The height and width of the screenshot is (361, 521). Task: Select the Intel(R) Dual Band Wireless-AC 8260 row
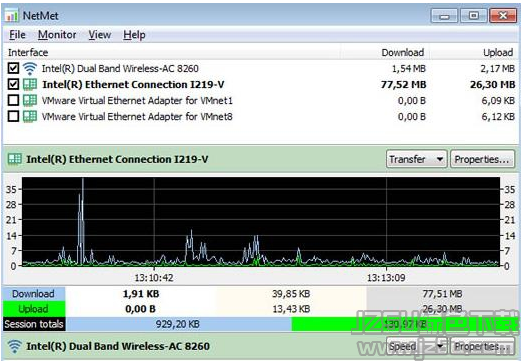coord(261,69)
